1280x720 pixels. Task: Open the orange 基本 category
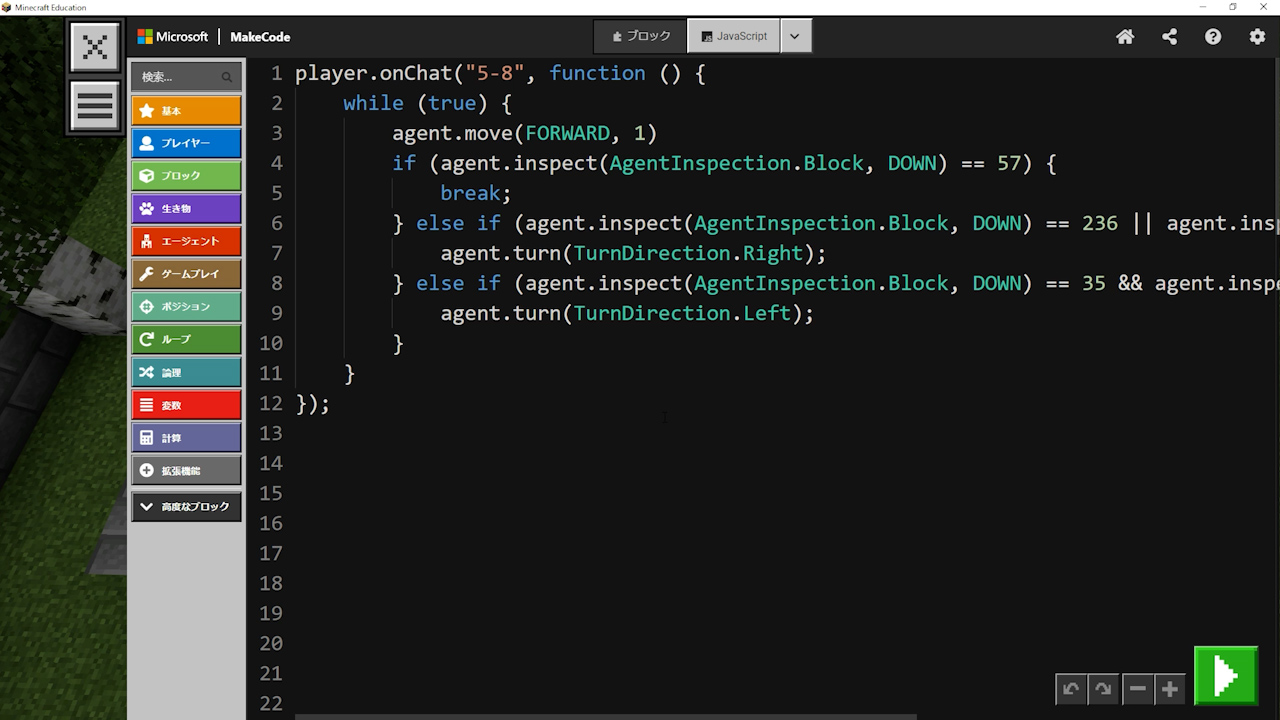coord(186,111)
